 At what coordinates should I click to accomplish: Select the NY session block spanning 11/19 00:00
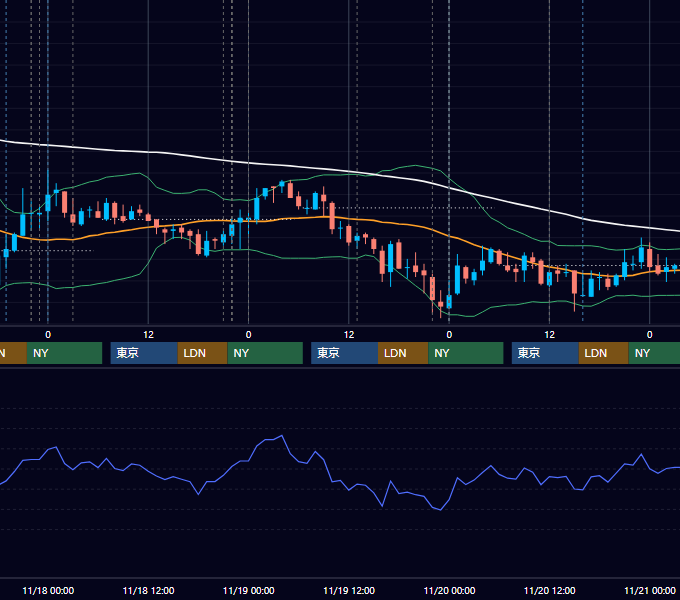click(265, 353)
